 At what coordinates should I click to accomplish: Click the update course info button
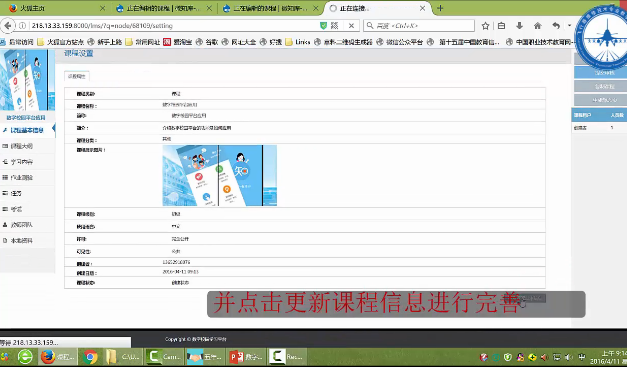(531, 298)
